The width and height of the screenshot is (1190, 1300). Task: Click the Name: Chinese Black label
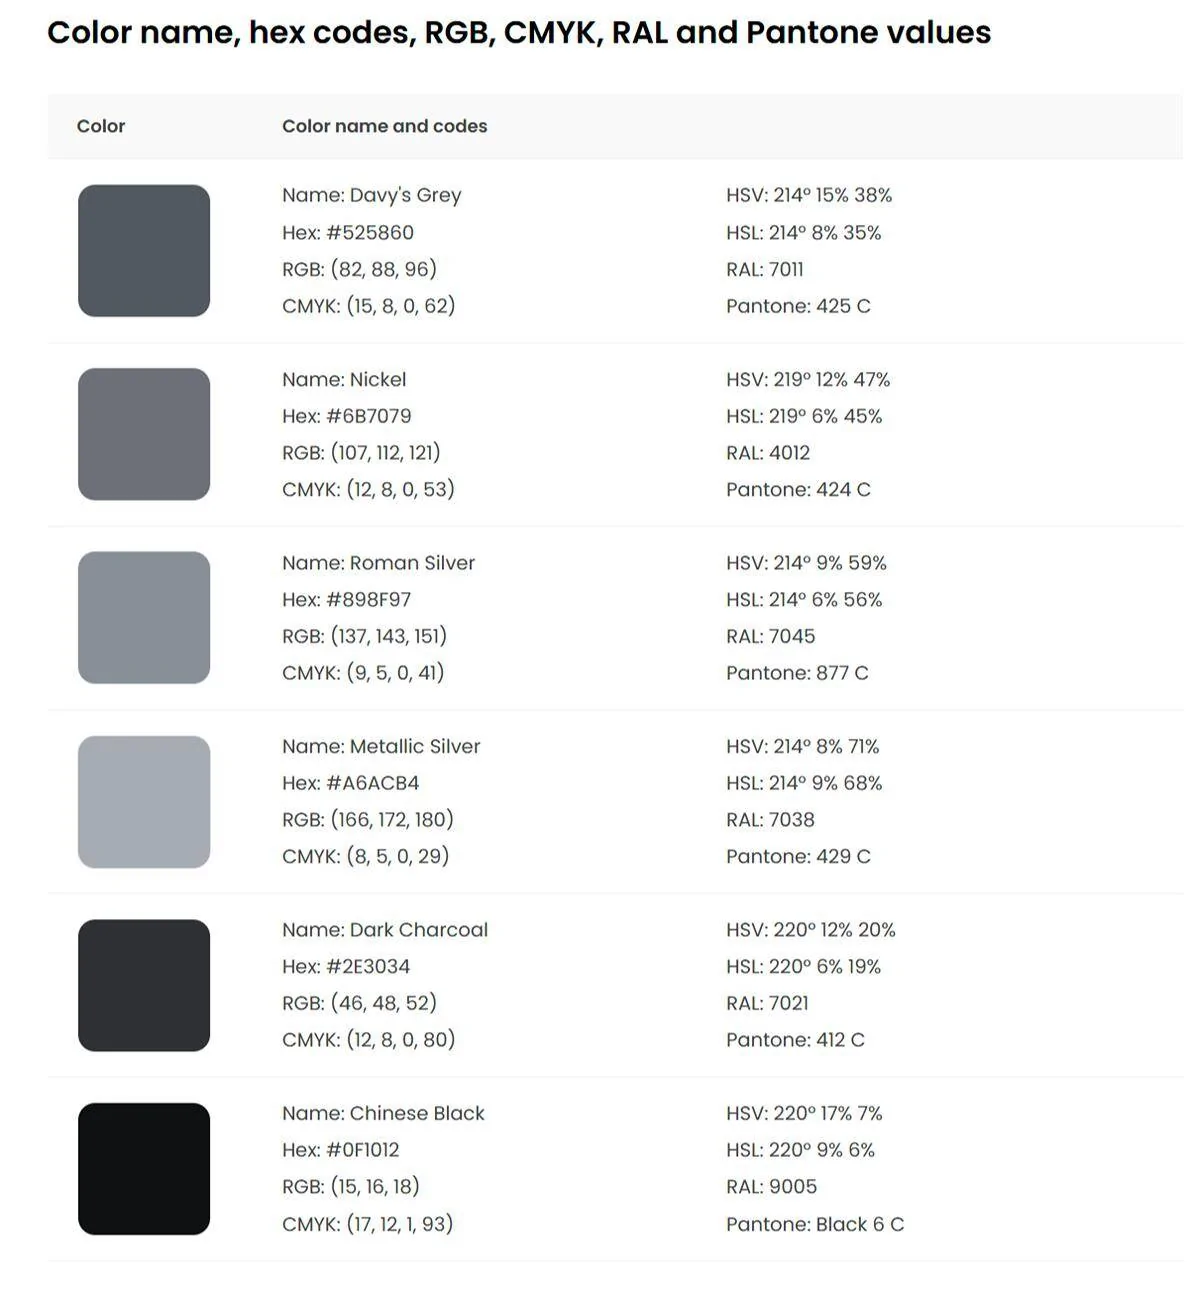pyautogui.click(x=383, y=1113)
